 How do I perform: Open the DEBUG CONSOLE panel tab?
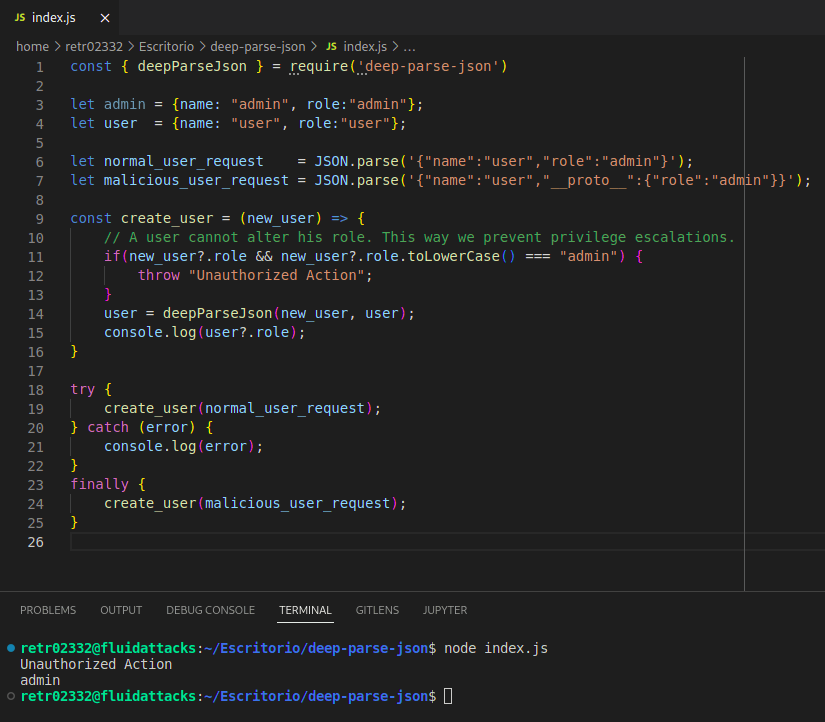[210, 610]
